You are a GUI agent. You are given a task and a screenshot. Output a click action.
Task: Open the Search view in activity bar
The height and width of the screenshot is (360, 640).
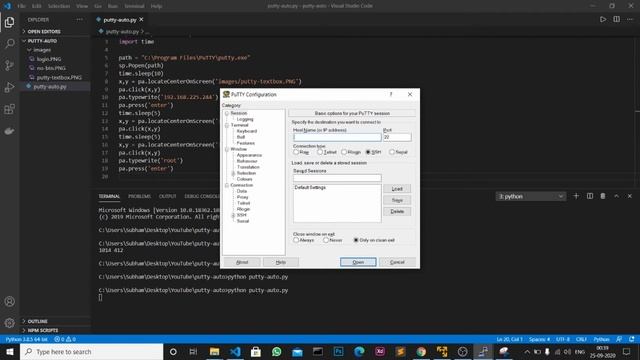9,44
